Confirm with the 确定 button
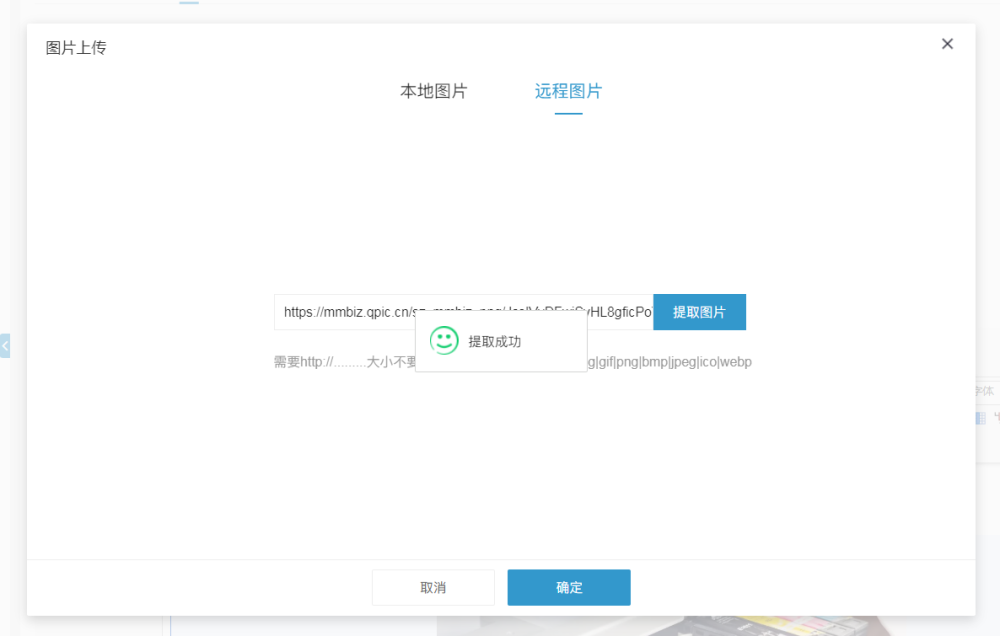This screenshot has width=1000, height=636. (x=569, y=588)
